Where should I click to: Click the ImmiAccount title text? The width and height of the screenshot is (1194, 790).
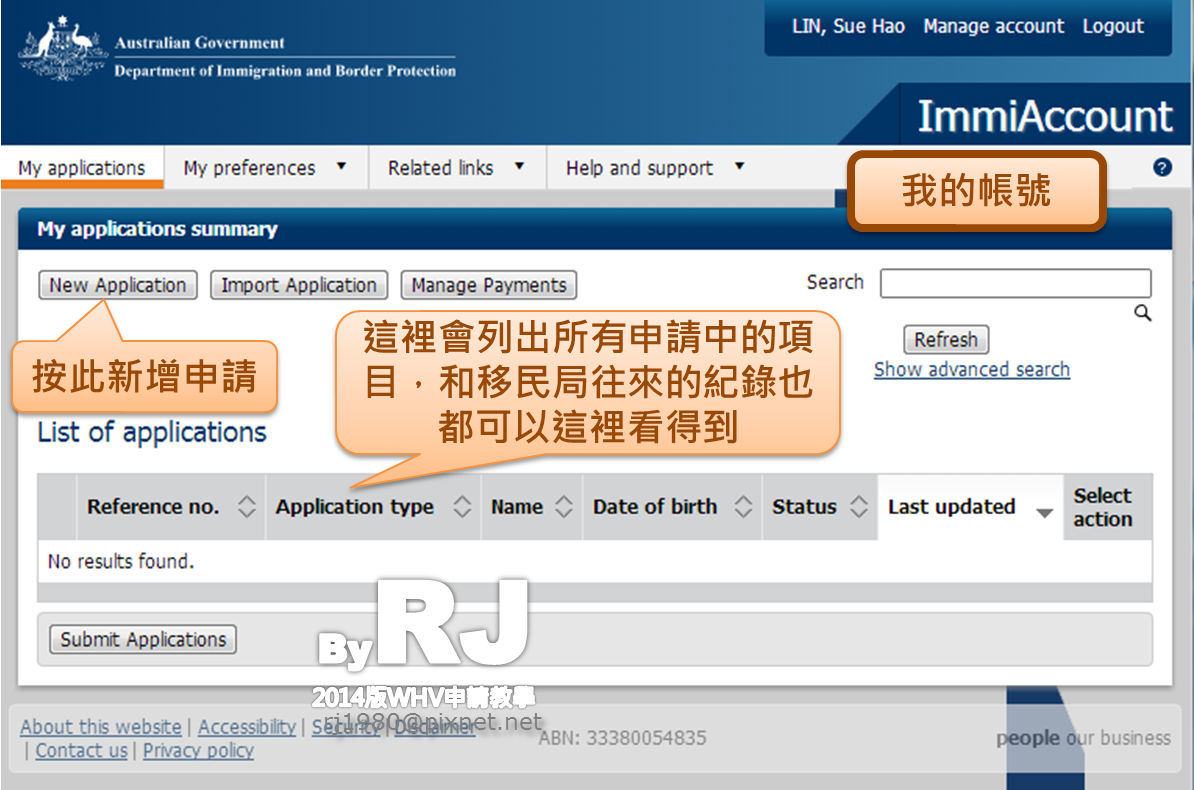point(1045,117)
